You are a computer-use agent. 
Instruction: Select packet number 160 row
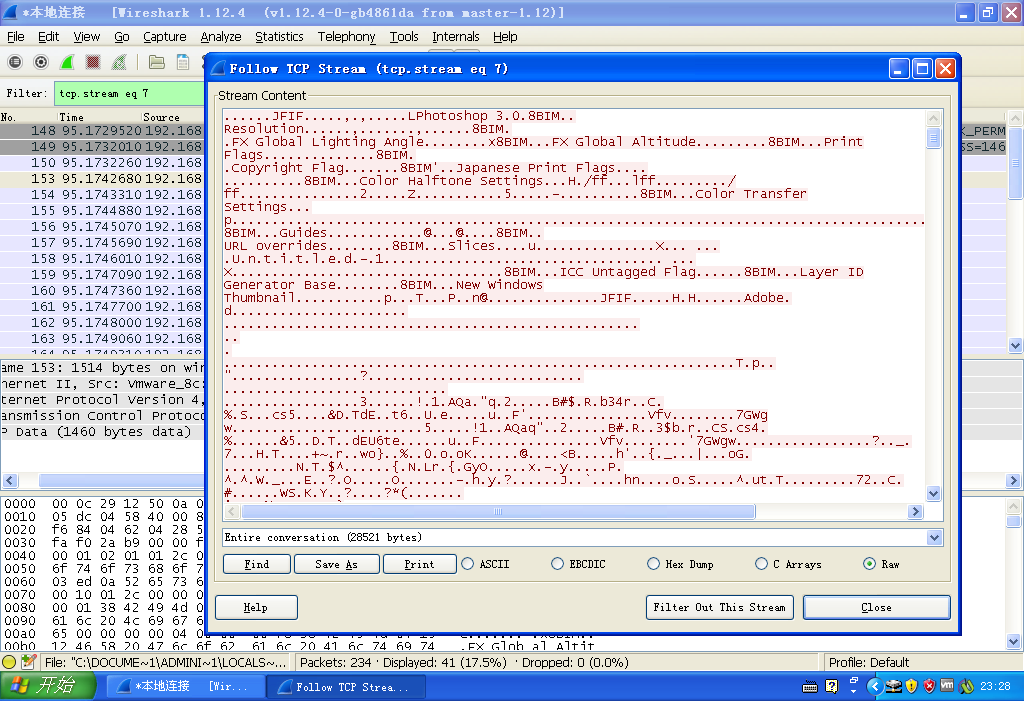[x=101, y=290]
